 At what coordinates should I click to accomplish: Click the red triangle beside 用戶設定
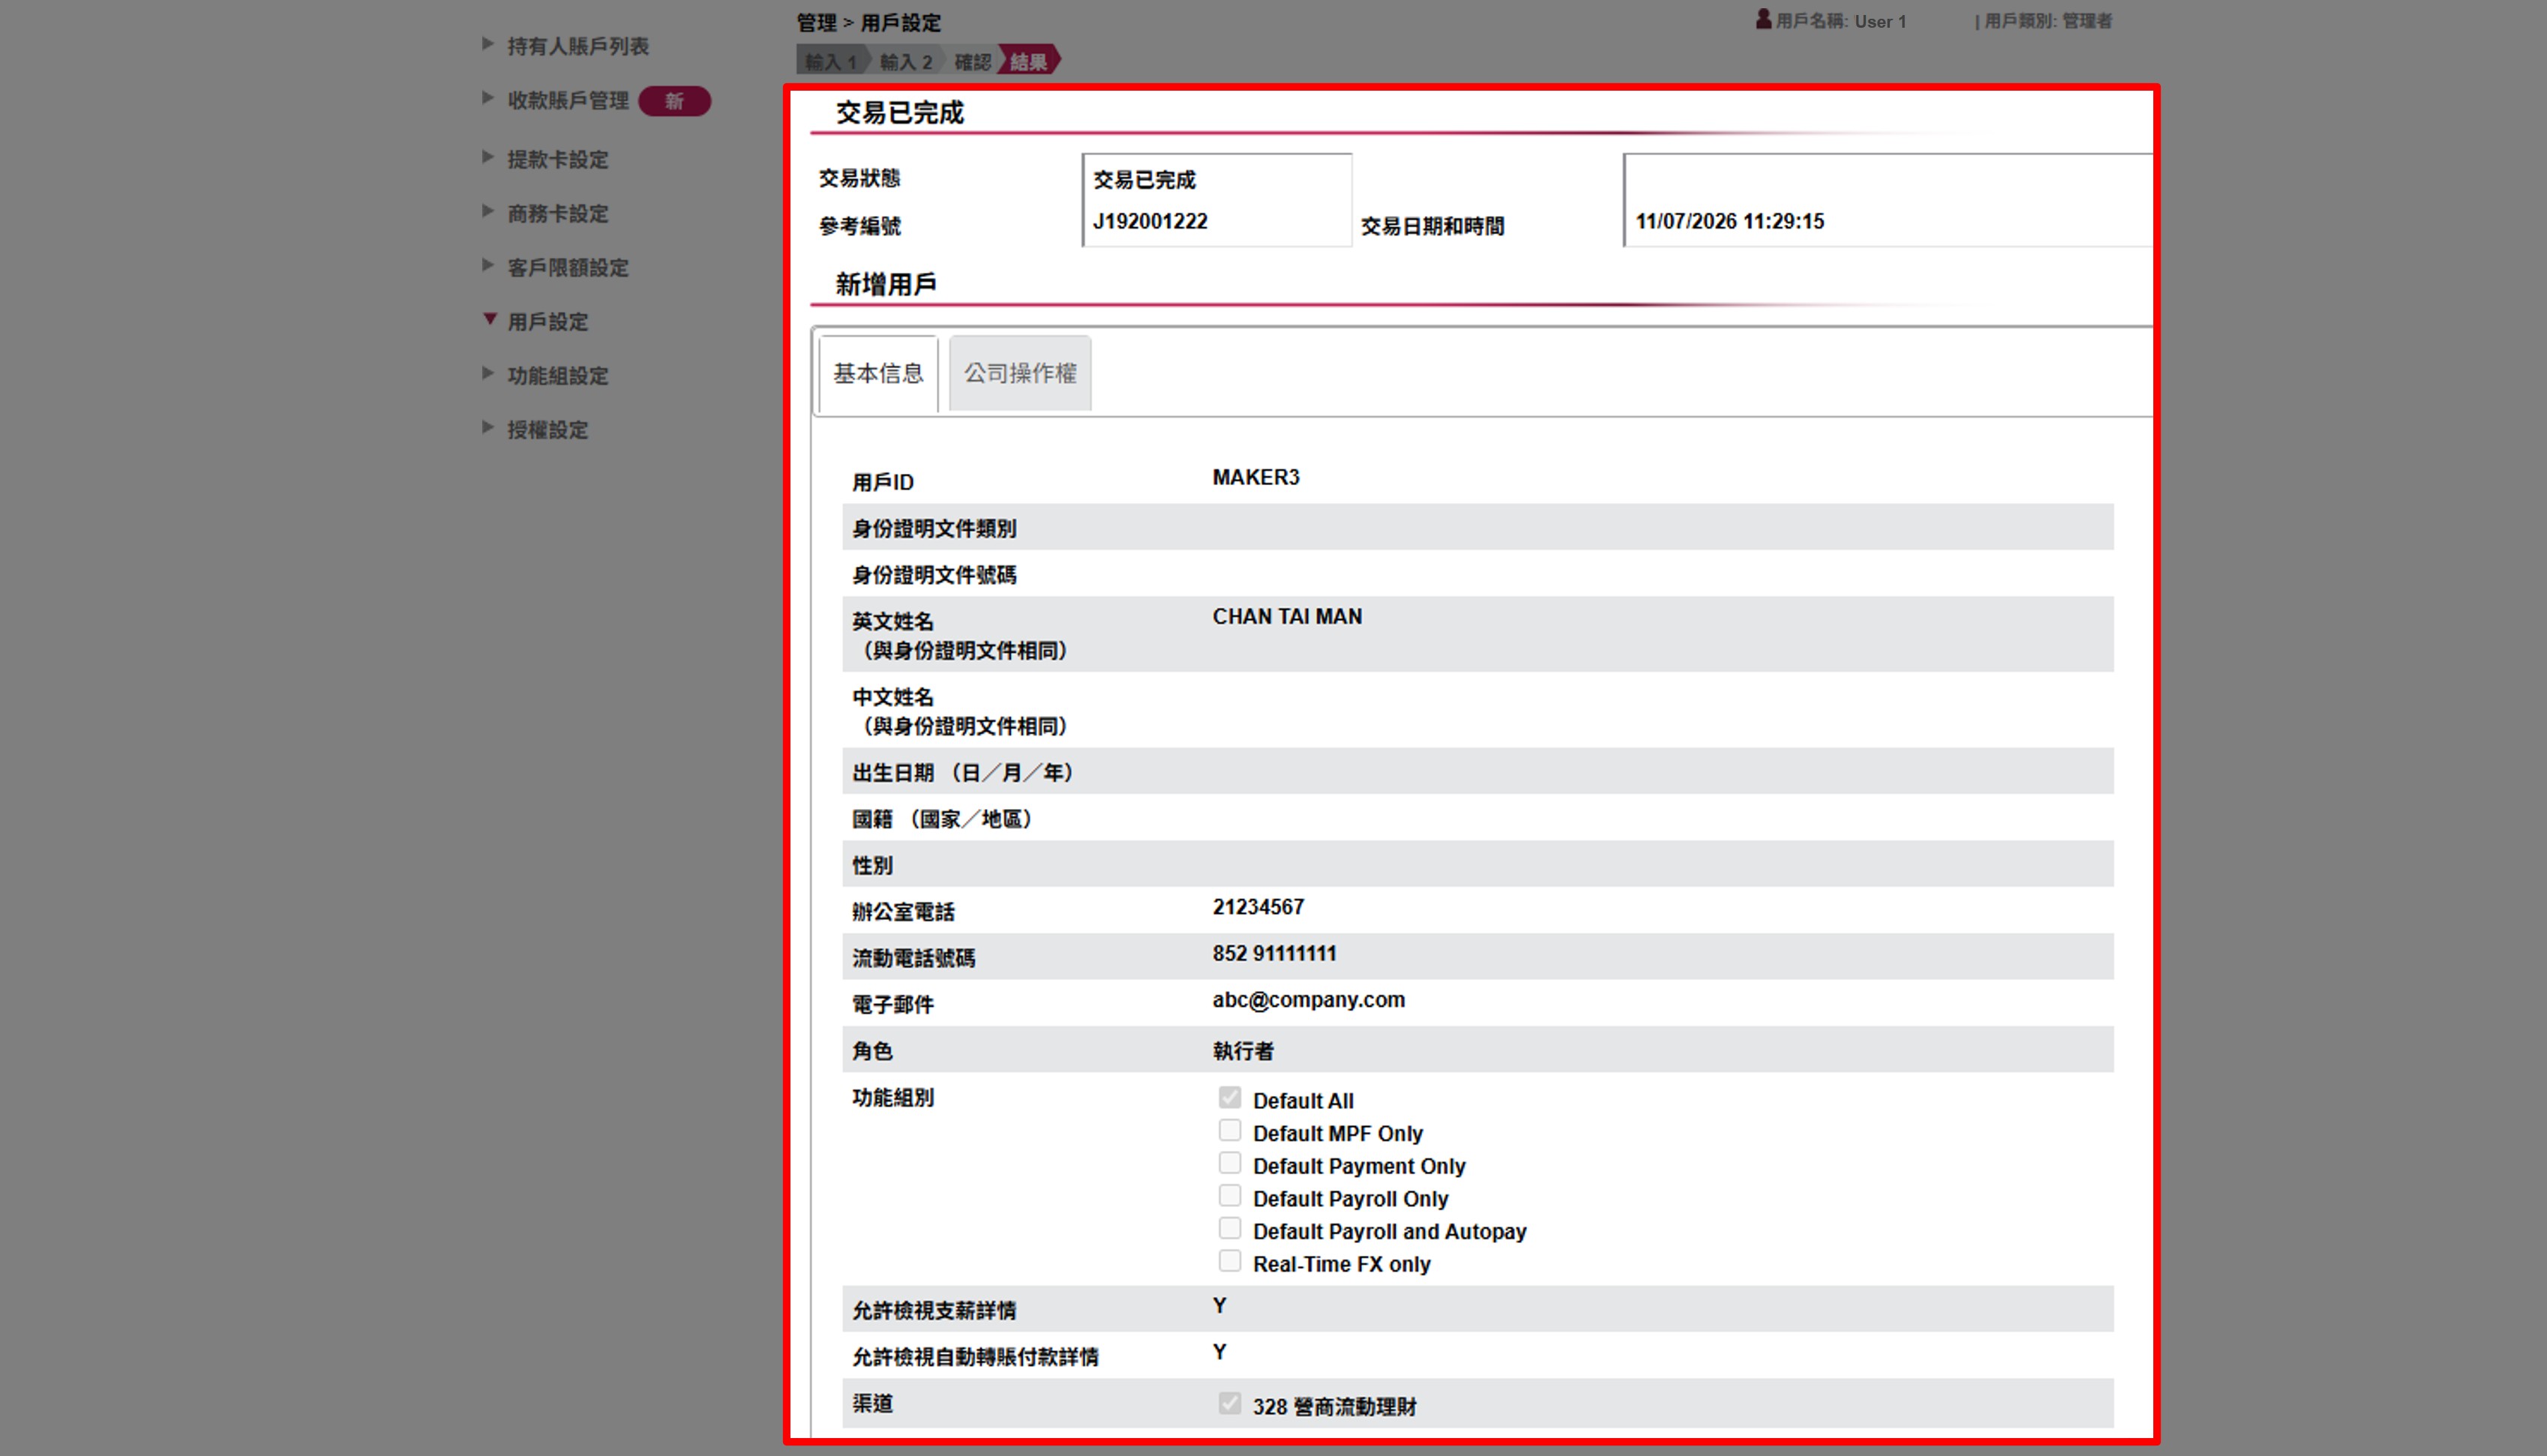pyautogui.click(x=488, y=320)
